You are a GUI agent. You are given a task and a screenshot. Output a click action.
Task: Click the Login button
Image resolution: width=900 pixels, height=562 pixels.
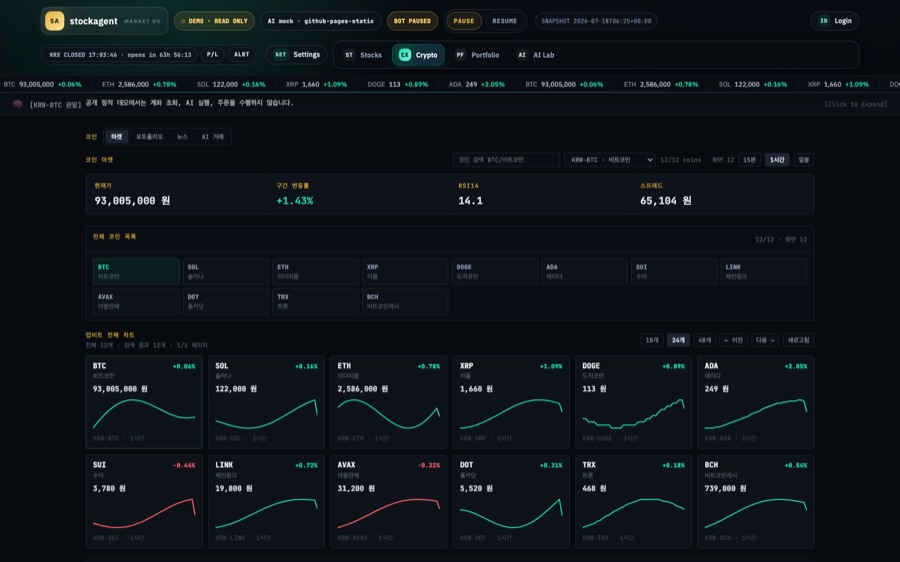835,21
